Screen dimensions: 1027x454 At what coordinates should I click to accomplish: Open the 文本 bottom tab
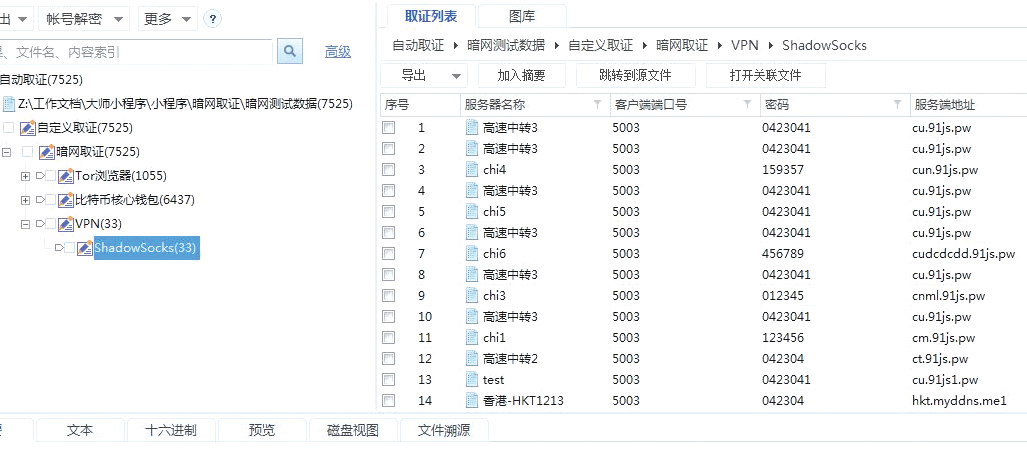[x=80, y=430]
